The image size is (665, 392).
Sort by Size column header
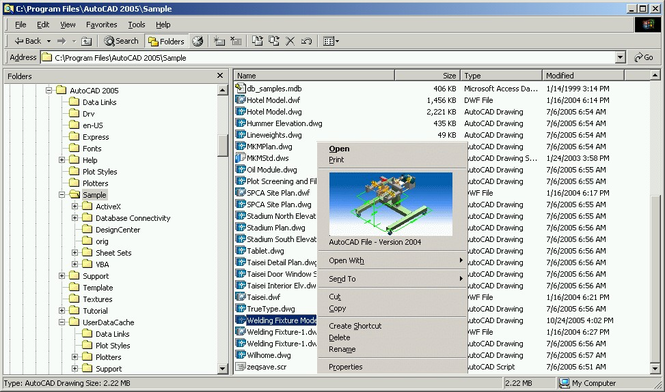(x=428, y=76)
